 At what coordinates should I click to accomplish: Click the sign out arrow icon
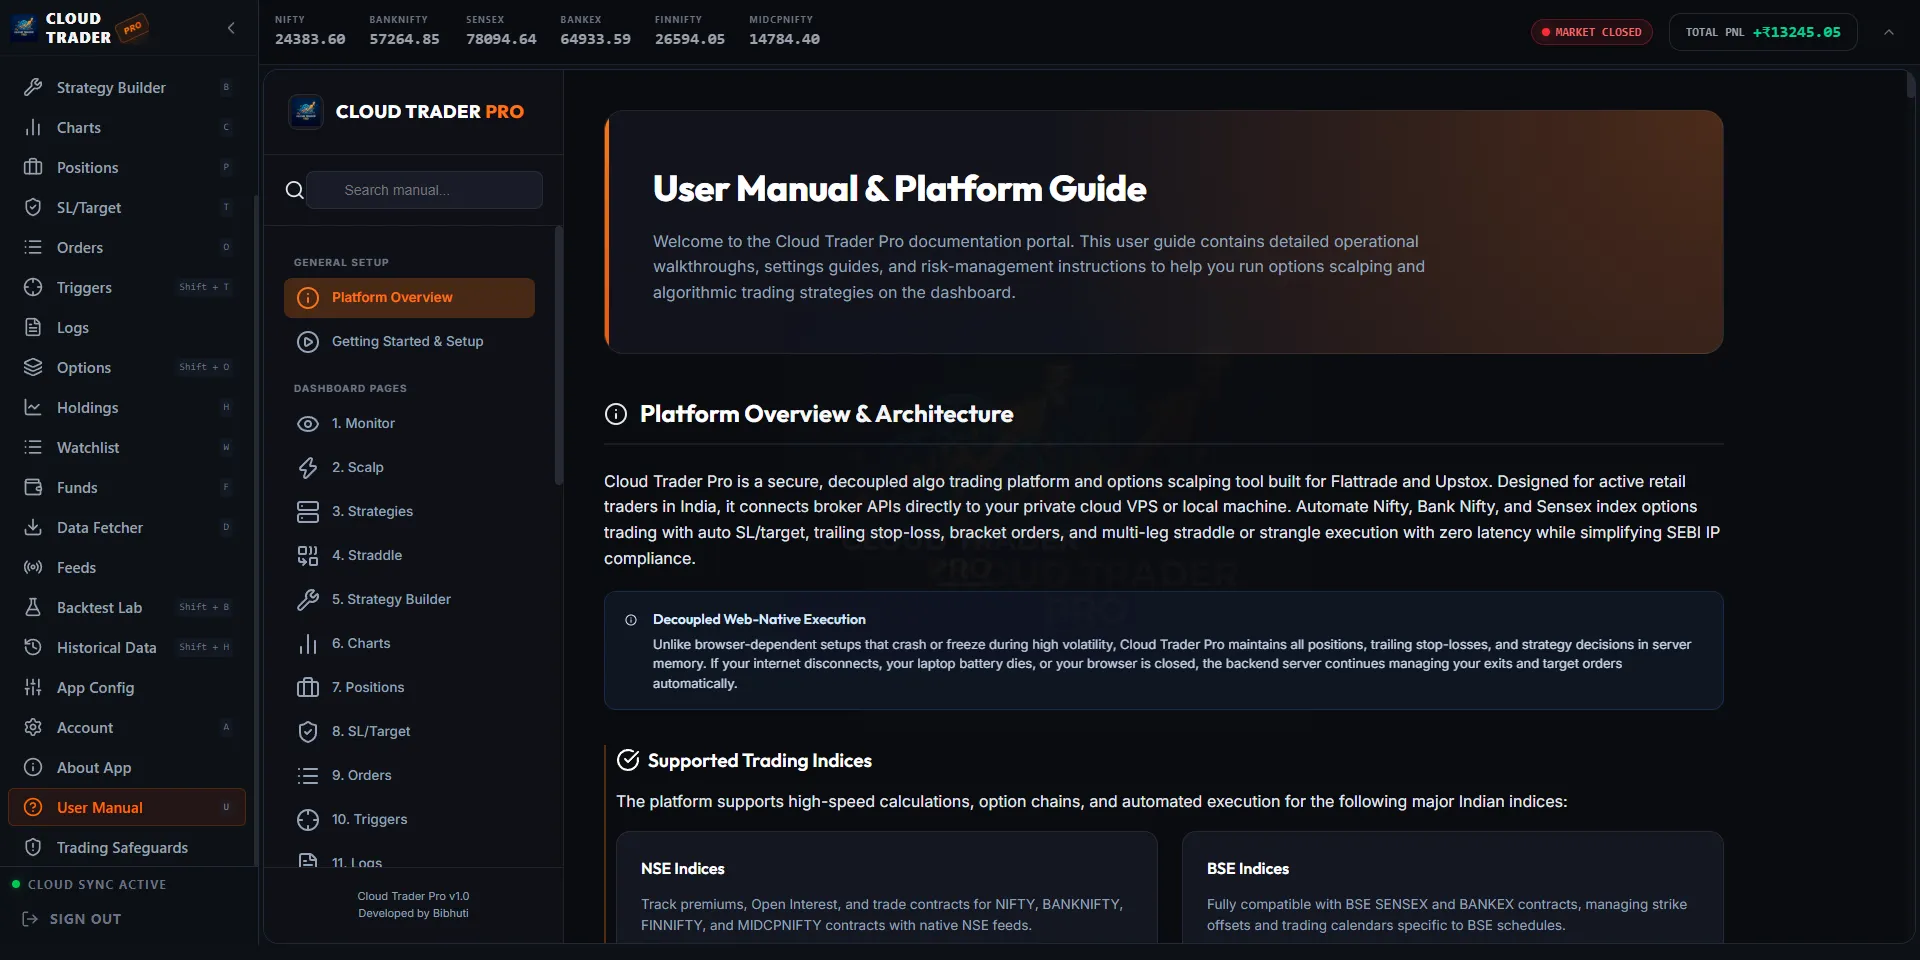coord(30,919)
